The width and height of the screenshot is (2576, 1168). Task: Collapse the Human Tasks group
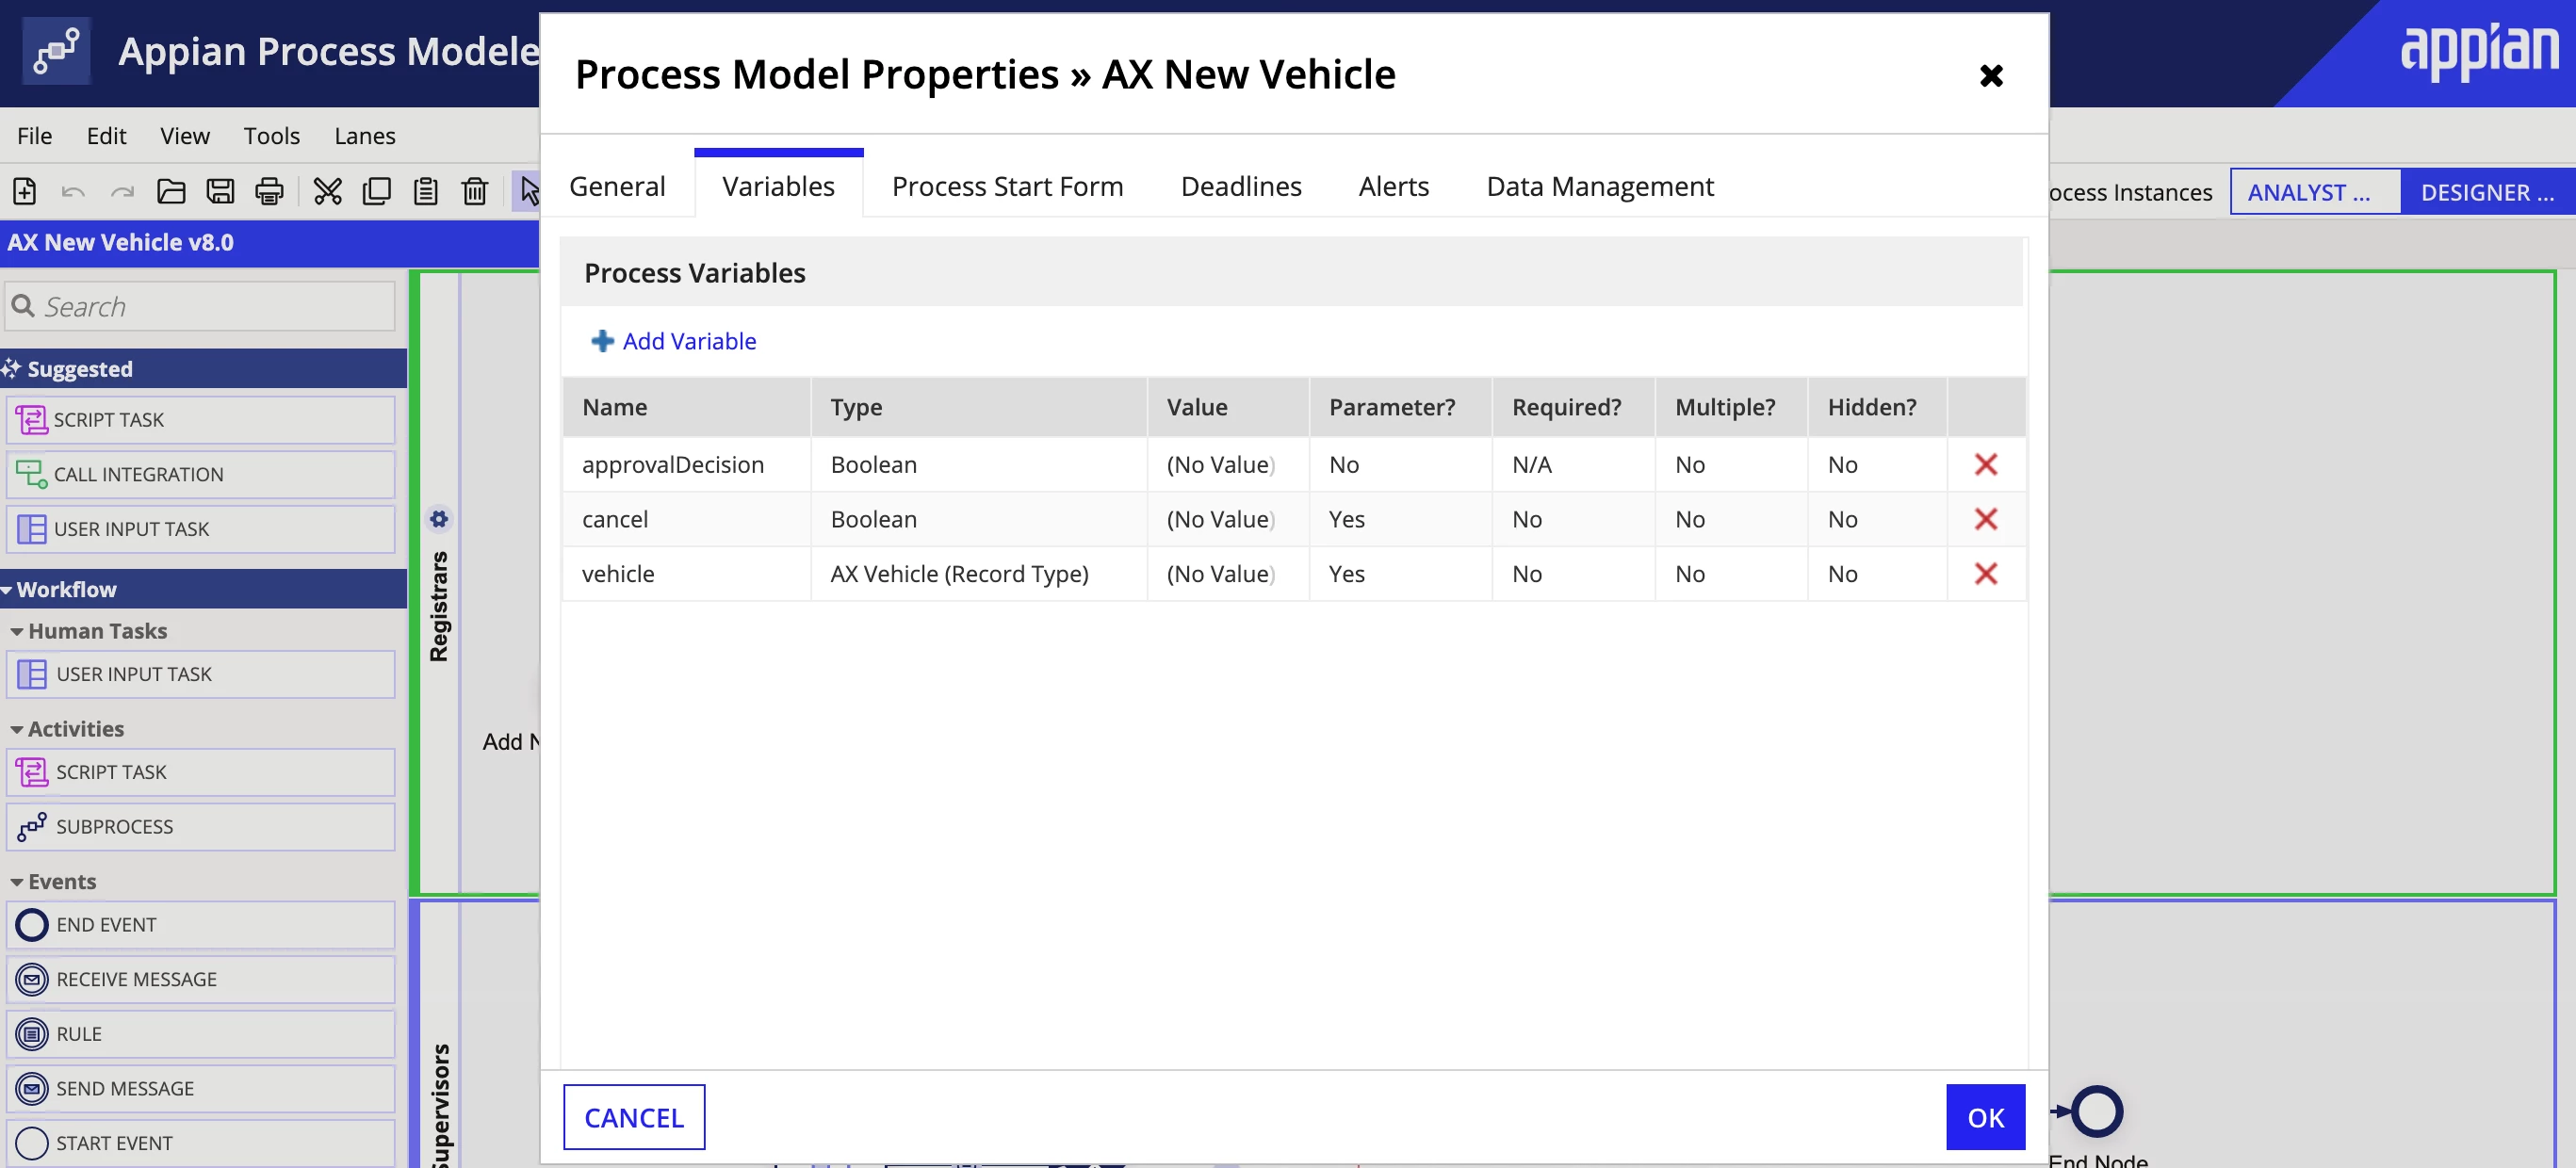[17, 632]
